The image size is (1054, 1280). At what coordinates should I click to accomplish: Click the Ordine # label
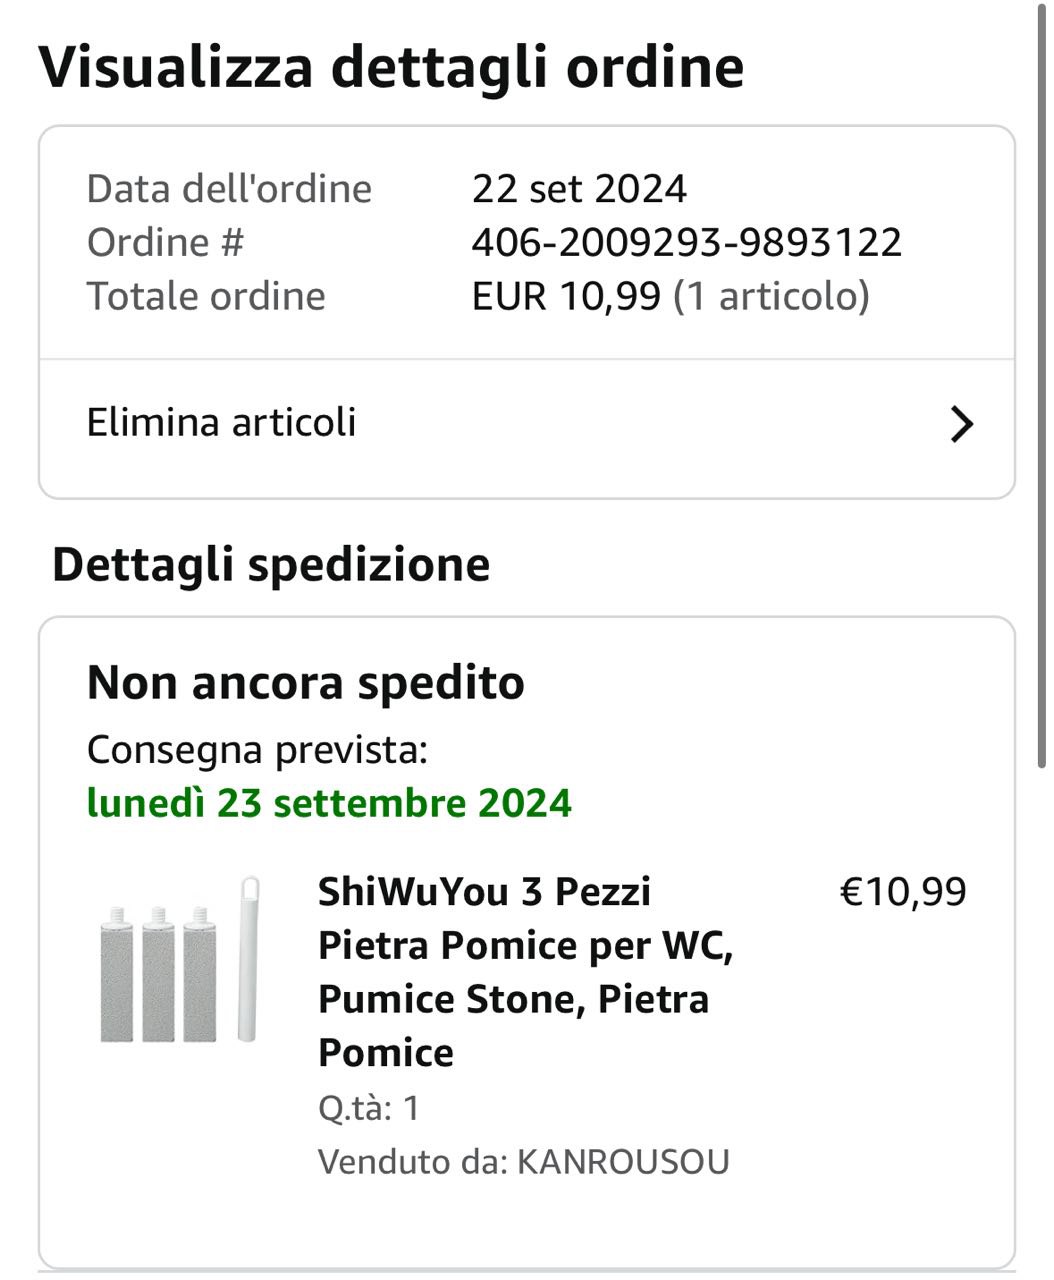[x=165, y=242]
